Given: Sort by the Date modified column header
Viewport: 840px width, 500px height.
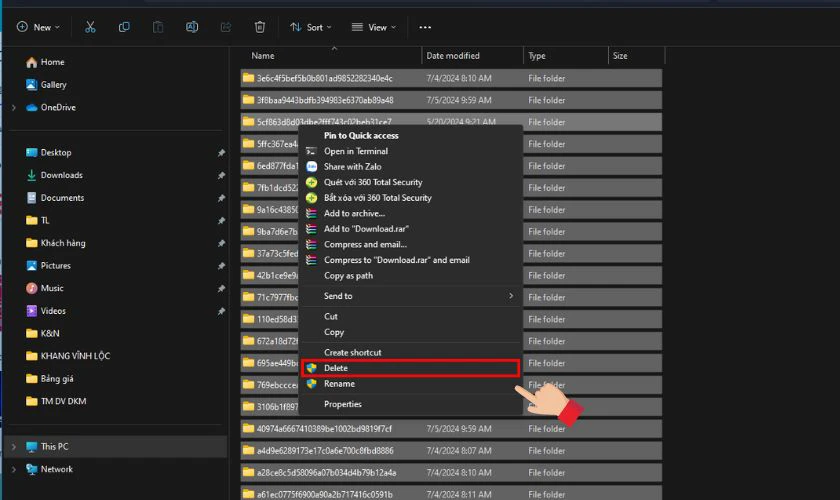Looking at the screenshot, I should [452, 56].
